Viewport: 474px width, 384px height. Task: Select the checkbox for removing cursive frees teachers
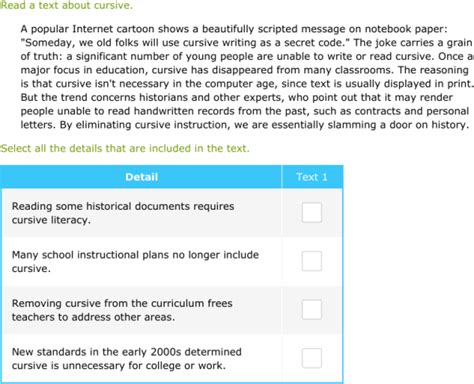click(312, 310)
